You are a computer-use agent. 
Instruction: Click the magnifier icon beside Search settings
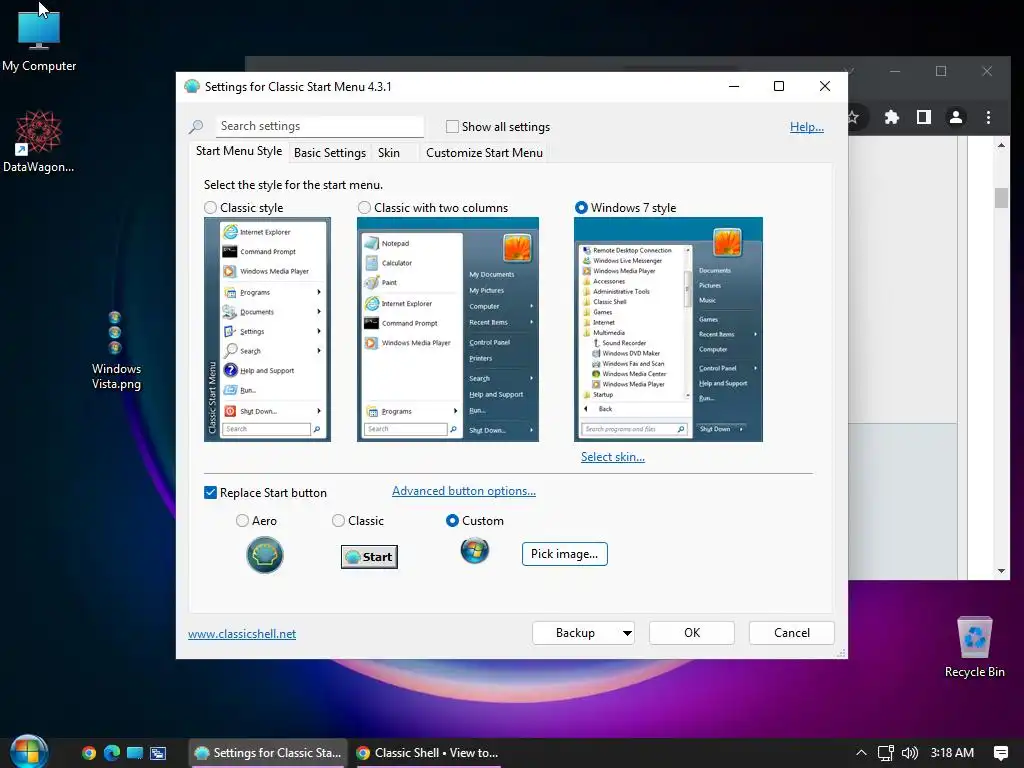click(x=195, y=126)
